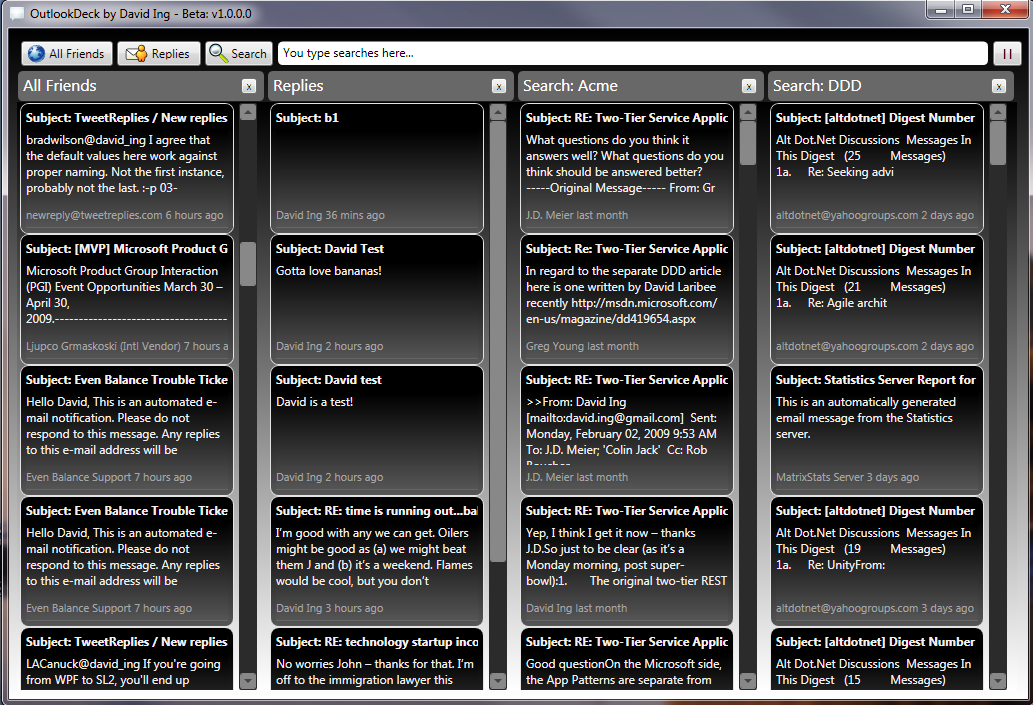Click the All Friends globe button
This screenshot has width=1033, height=705.
pos(67,53)
